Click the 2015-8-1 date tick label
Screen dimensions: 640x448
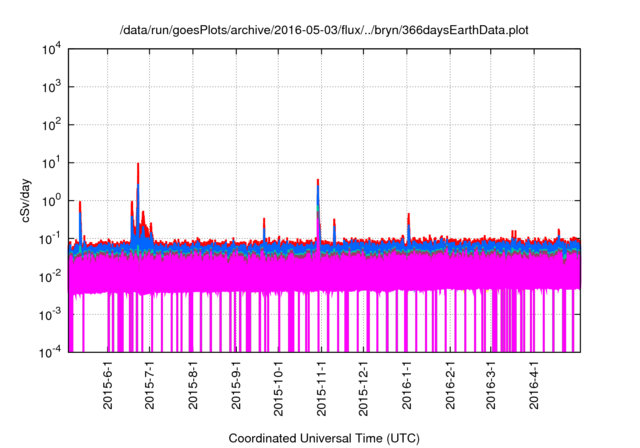pos(193,385)
